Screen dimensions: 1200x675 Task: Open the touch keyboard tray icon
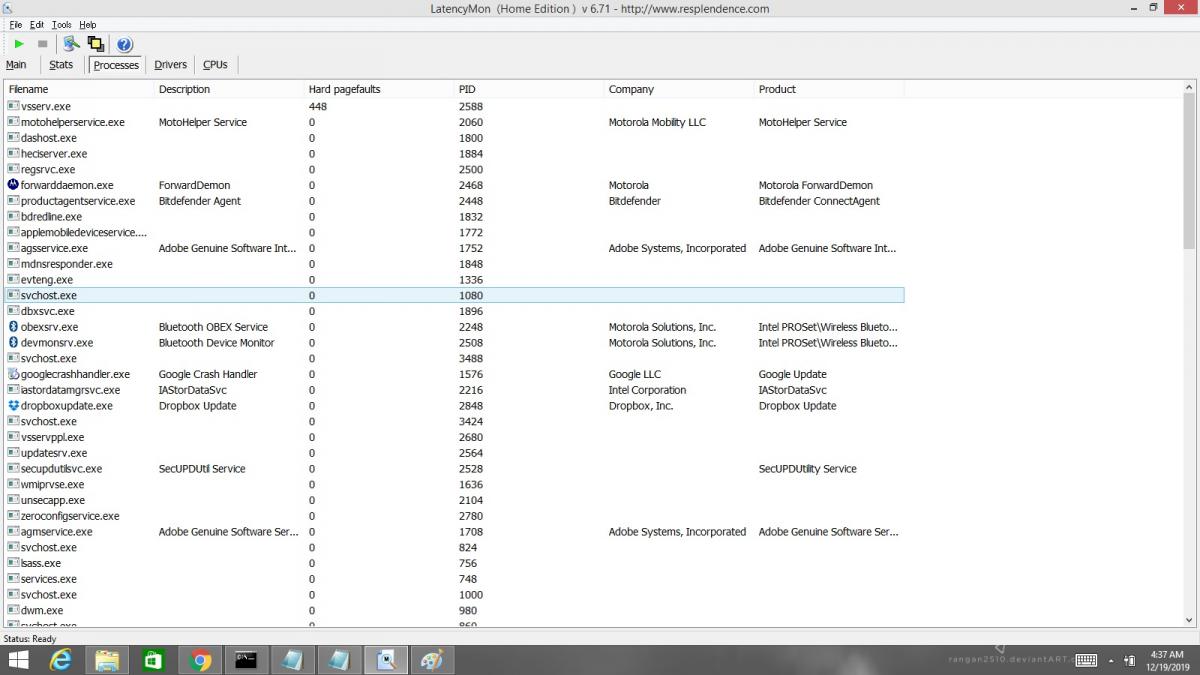click(x=1086, y=660)
